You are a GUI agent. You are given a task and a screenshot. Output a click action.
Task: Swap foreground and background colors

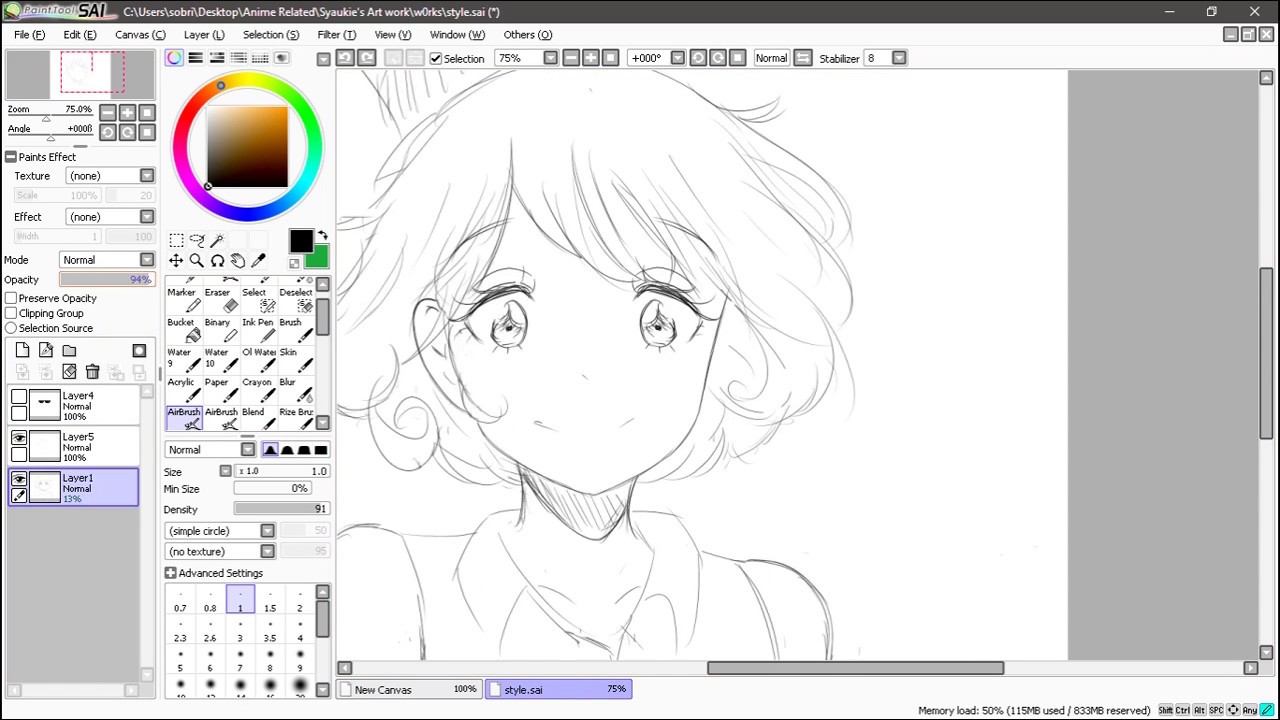[322, 236]
